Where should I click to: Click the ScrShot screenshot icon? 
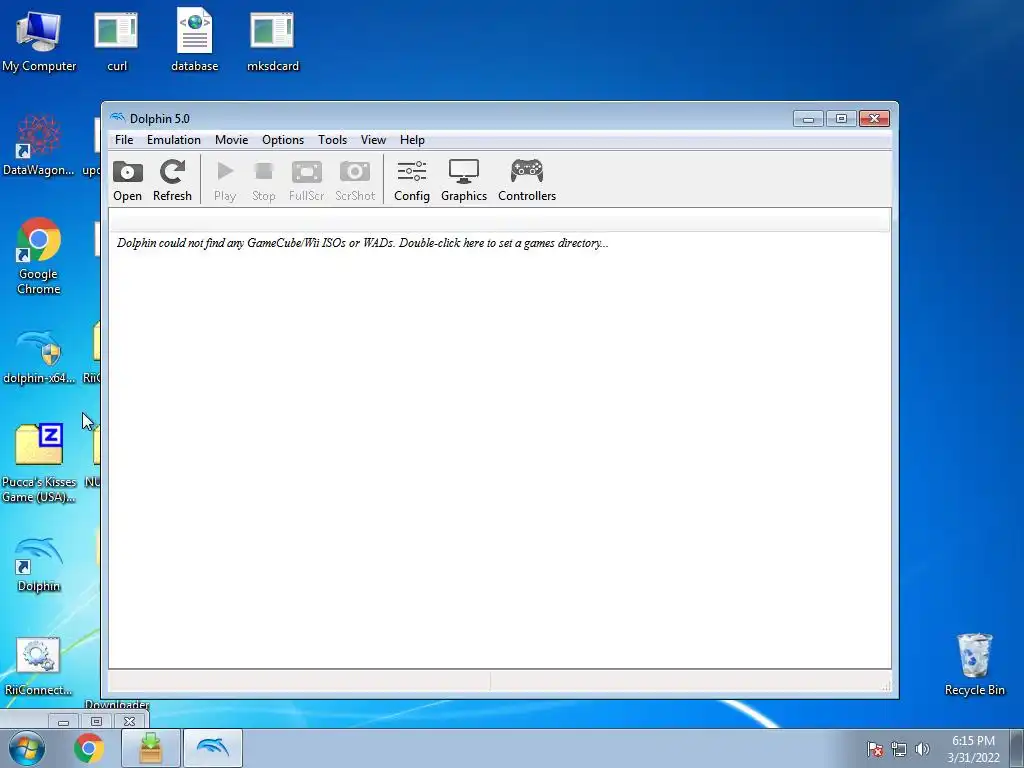pos(355,180)
